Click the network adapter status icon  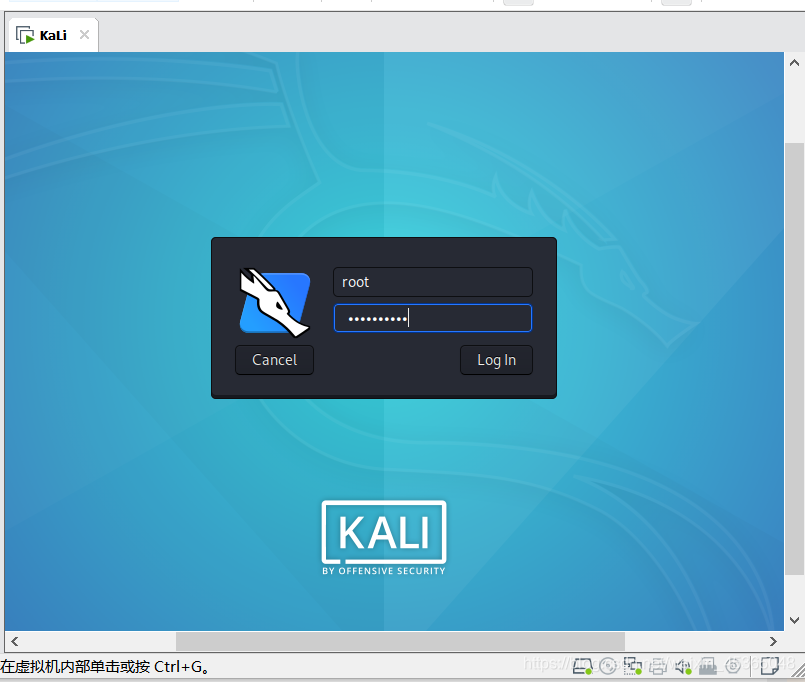pyautogui.click(x=632, y=666)
